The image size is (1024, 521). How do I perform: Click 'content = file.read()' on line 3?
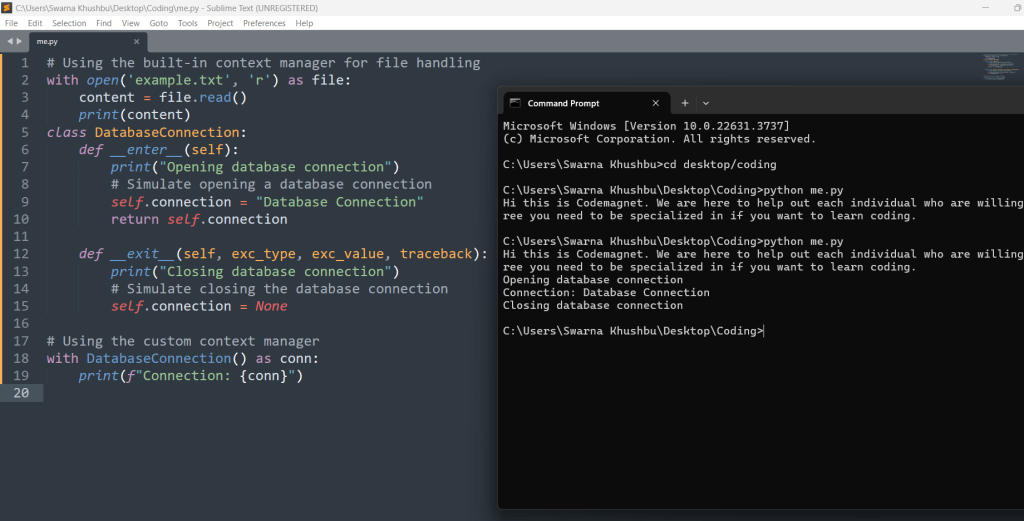point(163,97)
